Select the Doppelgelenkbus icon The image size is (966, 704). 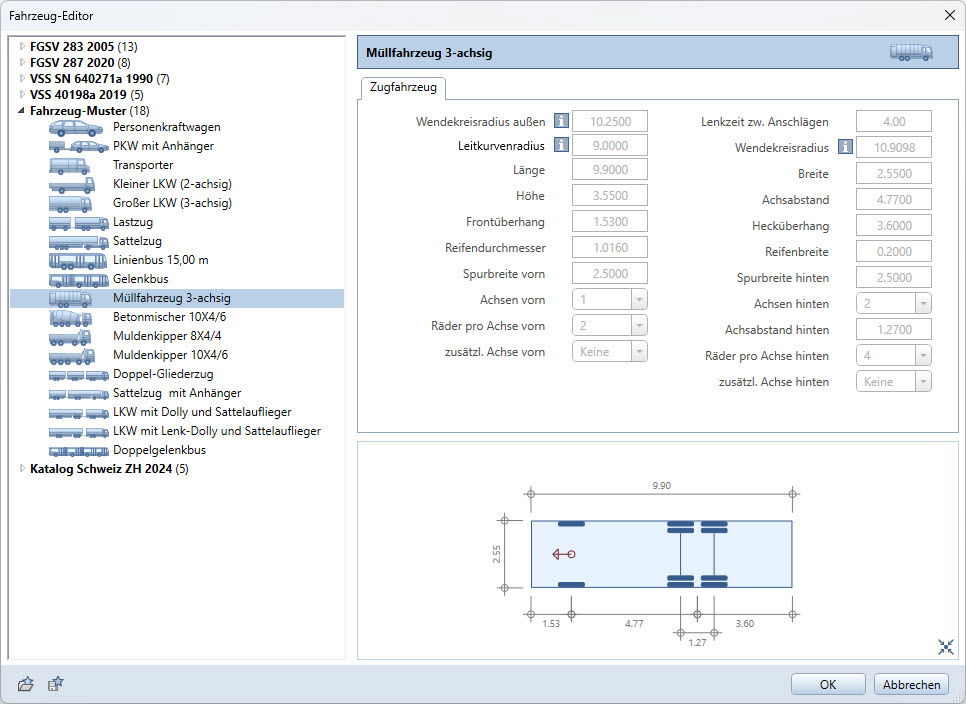[x=78, y=451]
